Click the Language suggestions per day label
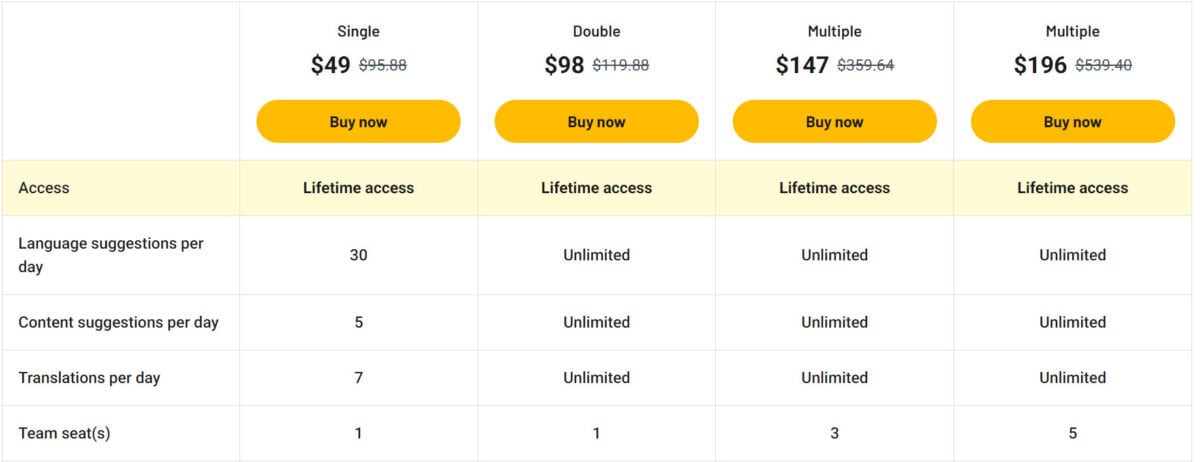The width and height of the screenshot is (1200, 462). pos(110,255)
